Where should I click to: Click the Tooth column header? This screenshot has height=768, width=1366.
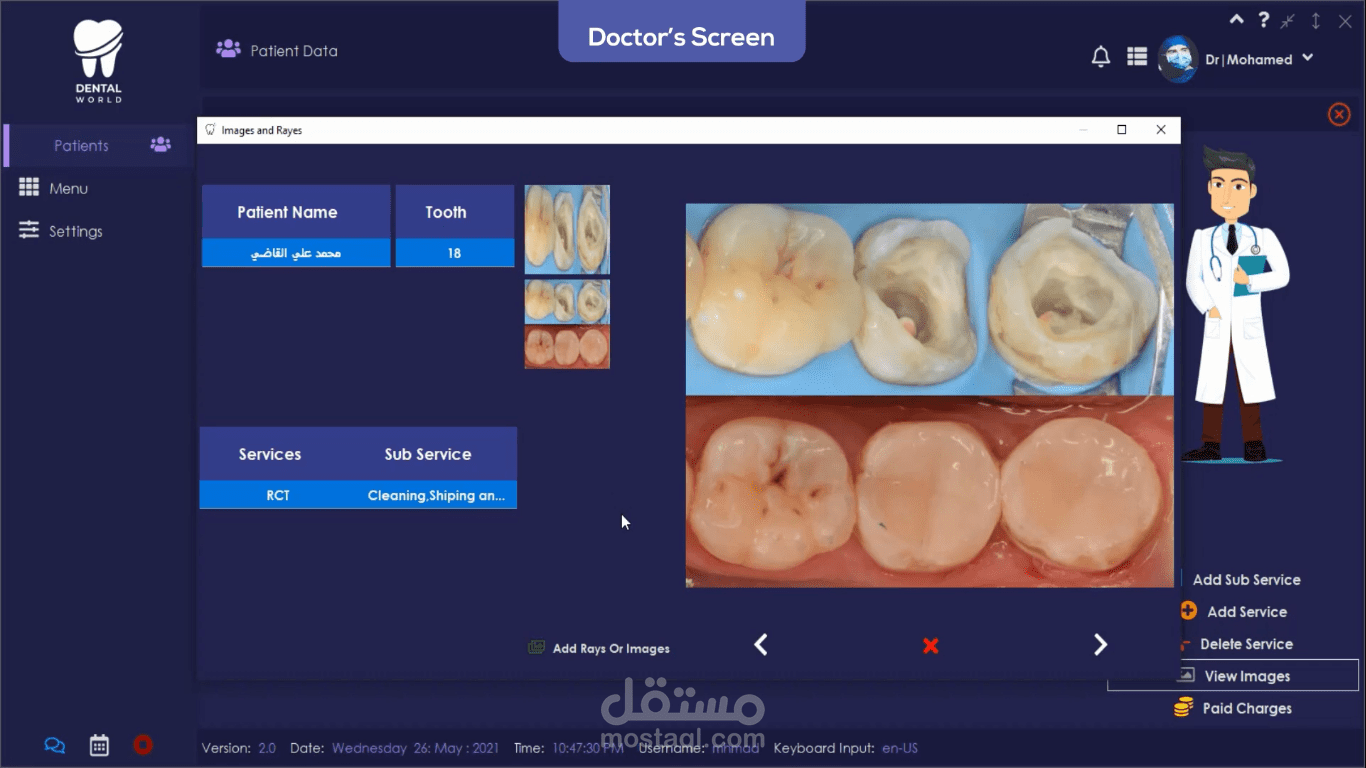point(455,212)
